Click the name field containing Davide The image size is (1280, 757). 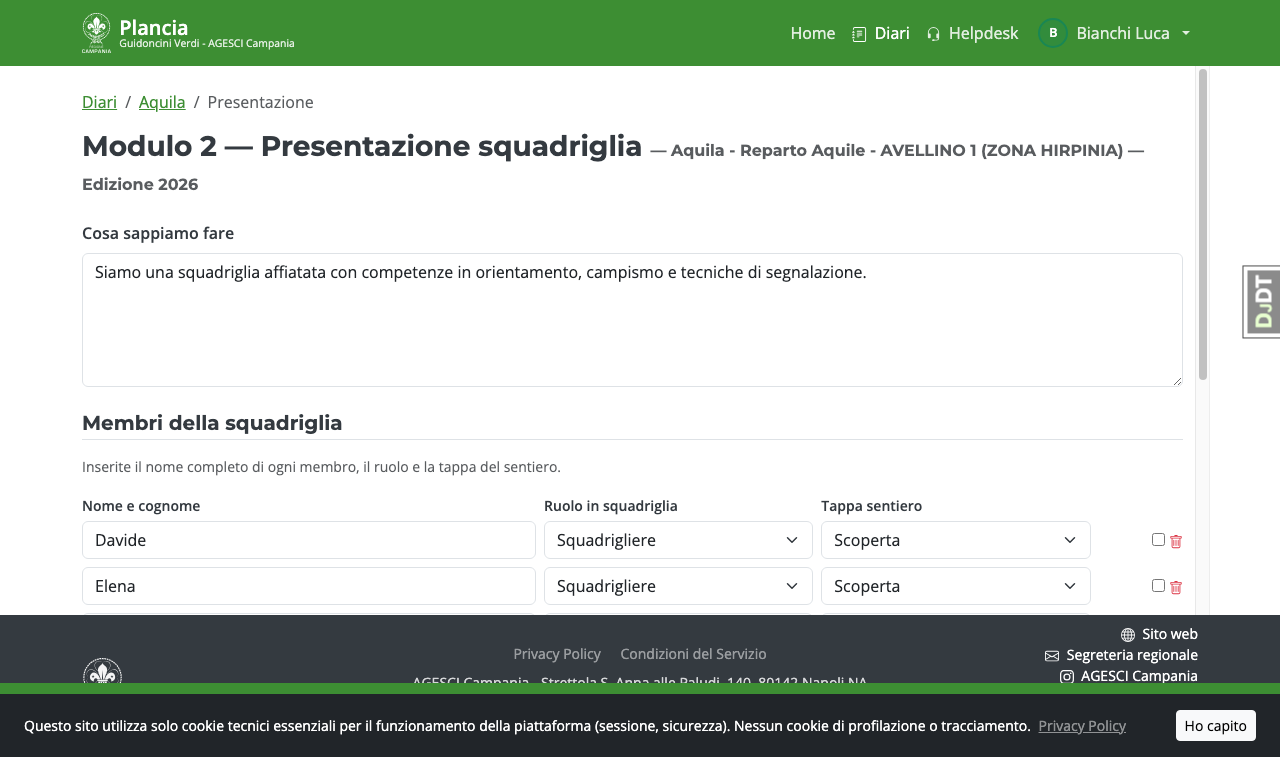coord(309,540)
